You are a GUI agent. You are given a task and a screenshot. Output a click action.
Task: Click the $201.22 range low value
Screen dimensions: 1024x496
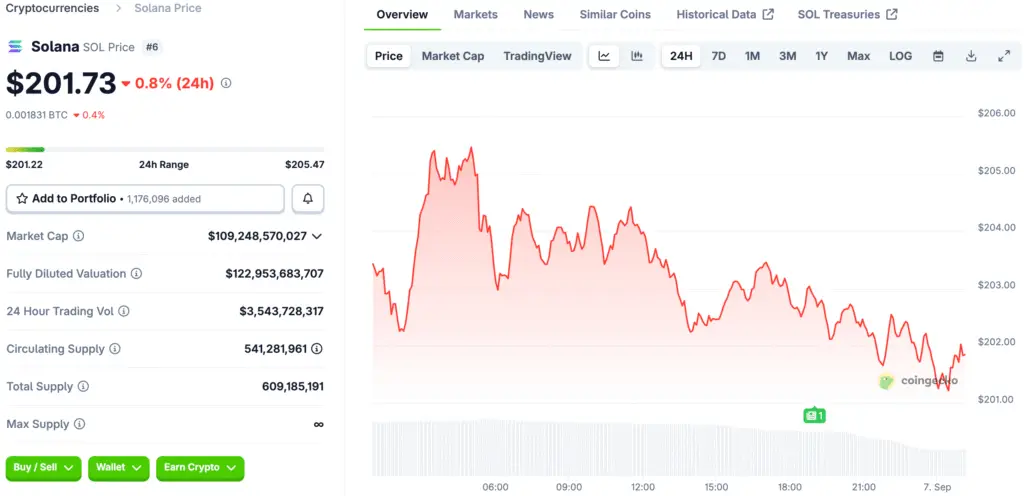pyautogui.click(x=24, y=164)
